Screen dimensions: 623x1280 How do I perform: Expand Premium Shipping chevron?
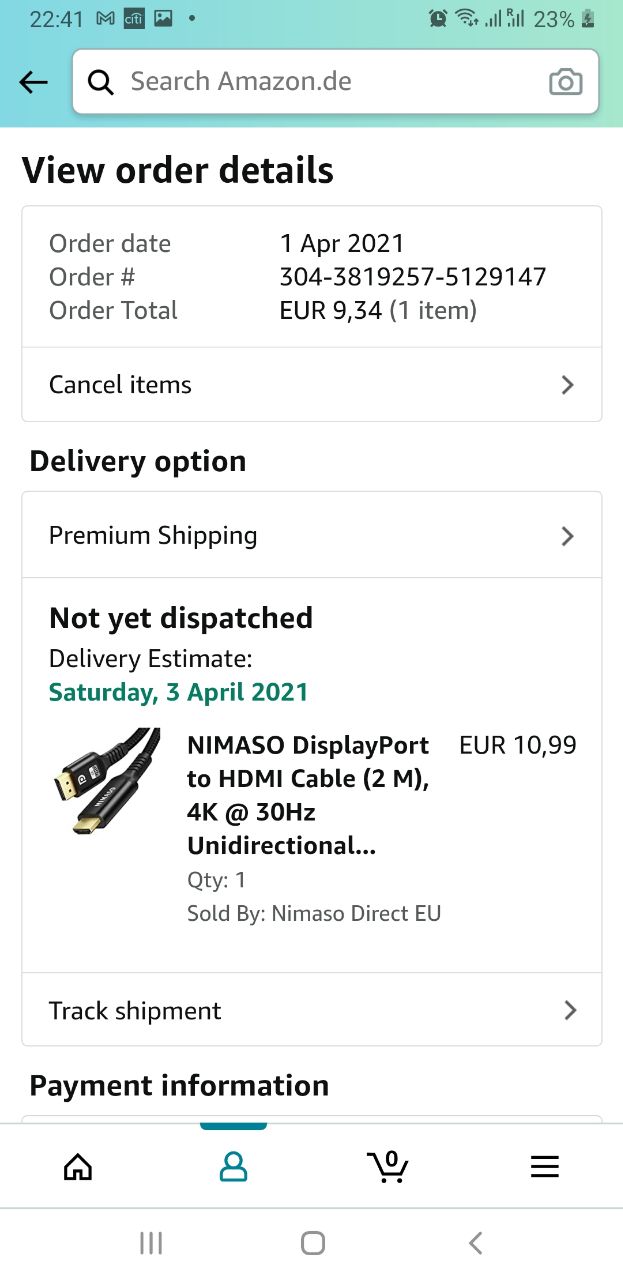pyautogui.click(x=567, y=536)
